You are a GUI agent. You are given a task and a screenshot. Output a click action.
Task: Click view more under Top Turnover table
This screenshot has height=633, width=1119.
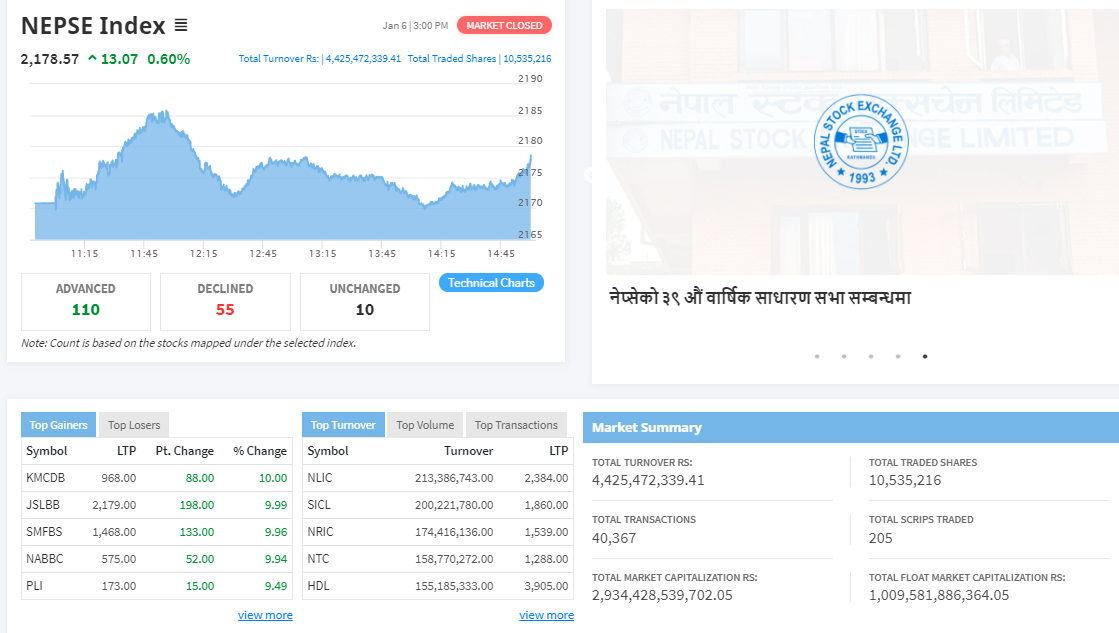click(x=547, y=615)
